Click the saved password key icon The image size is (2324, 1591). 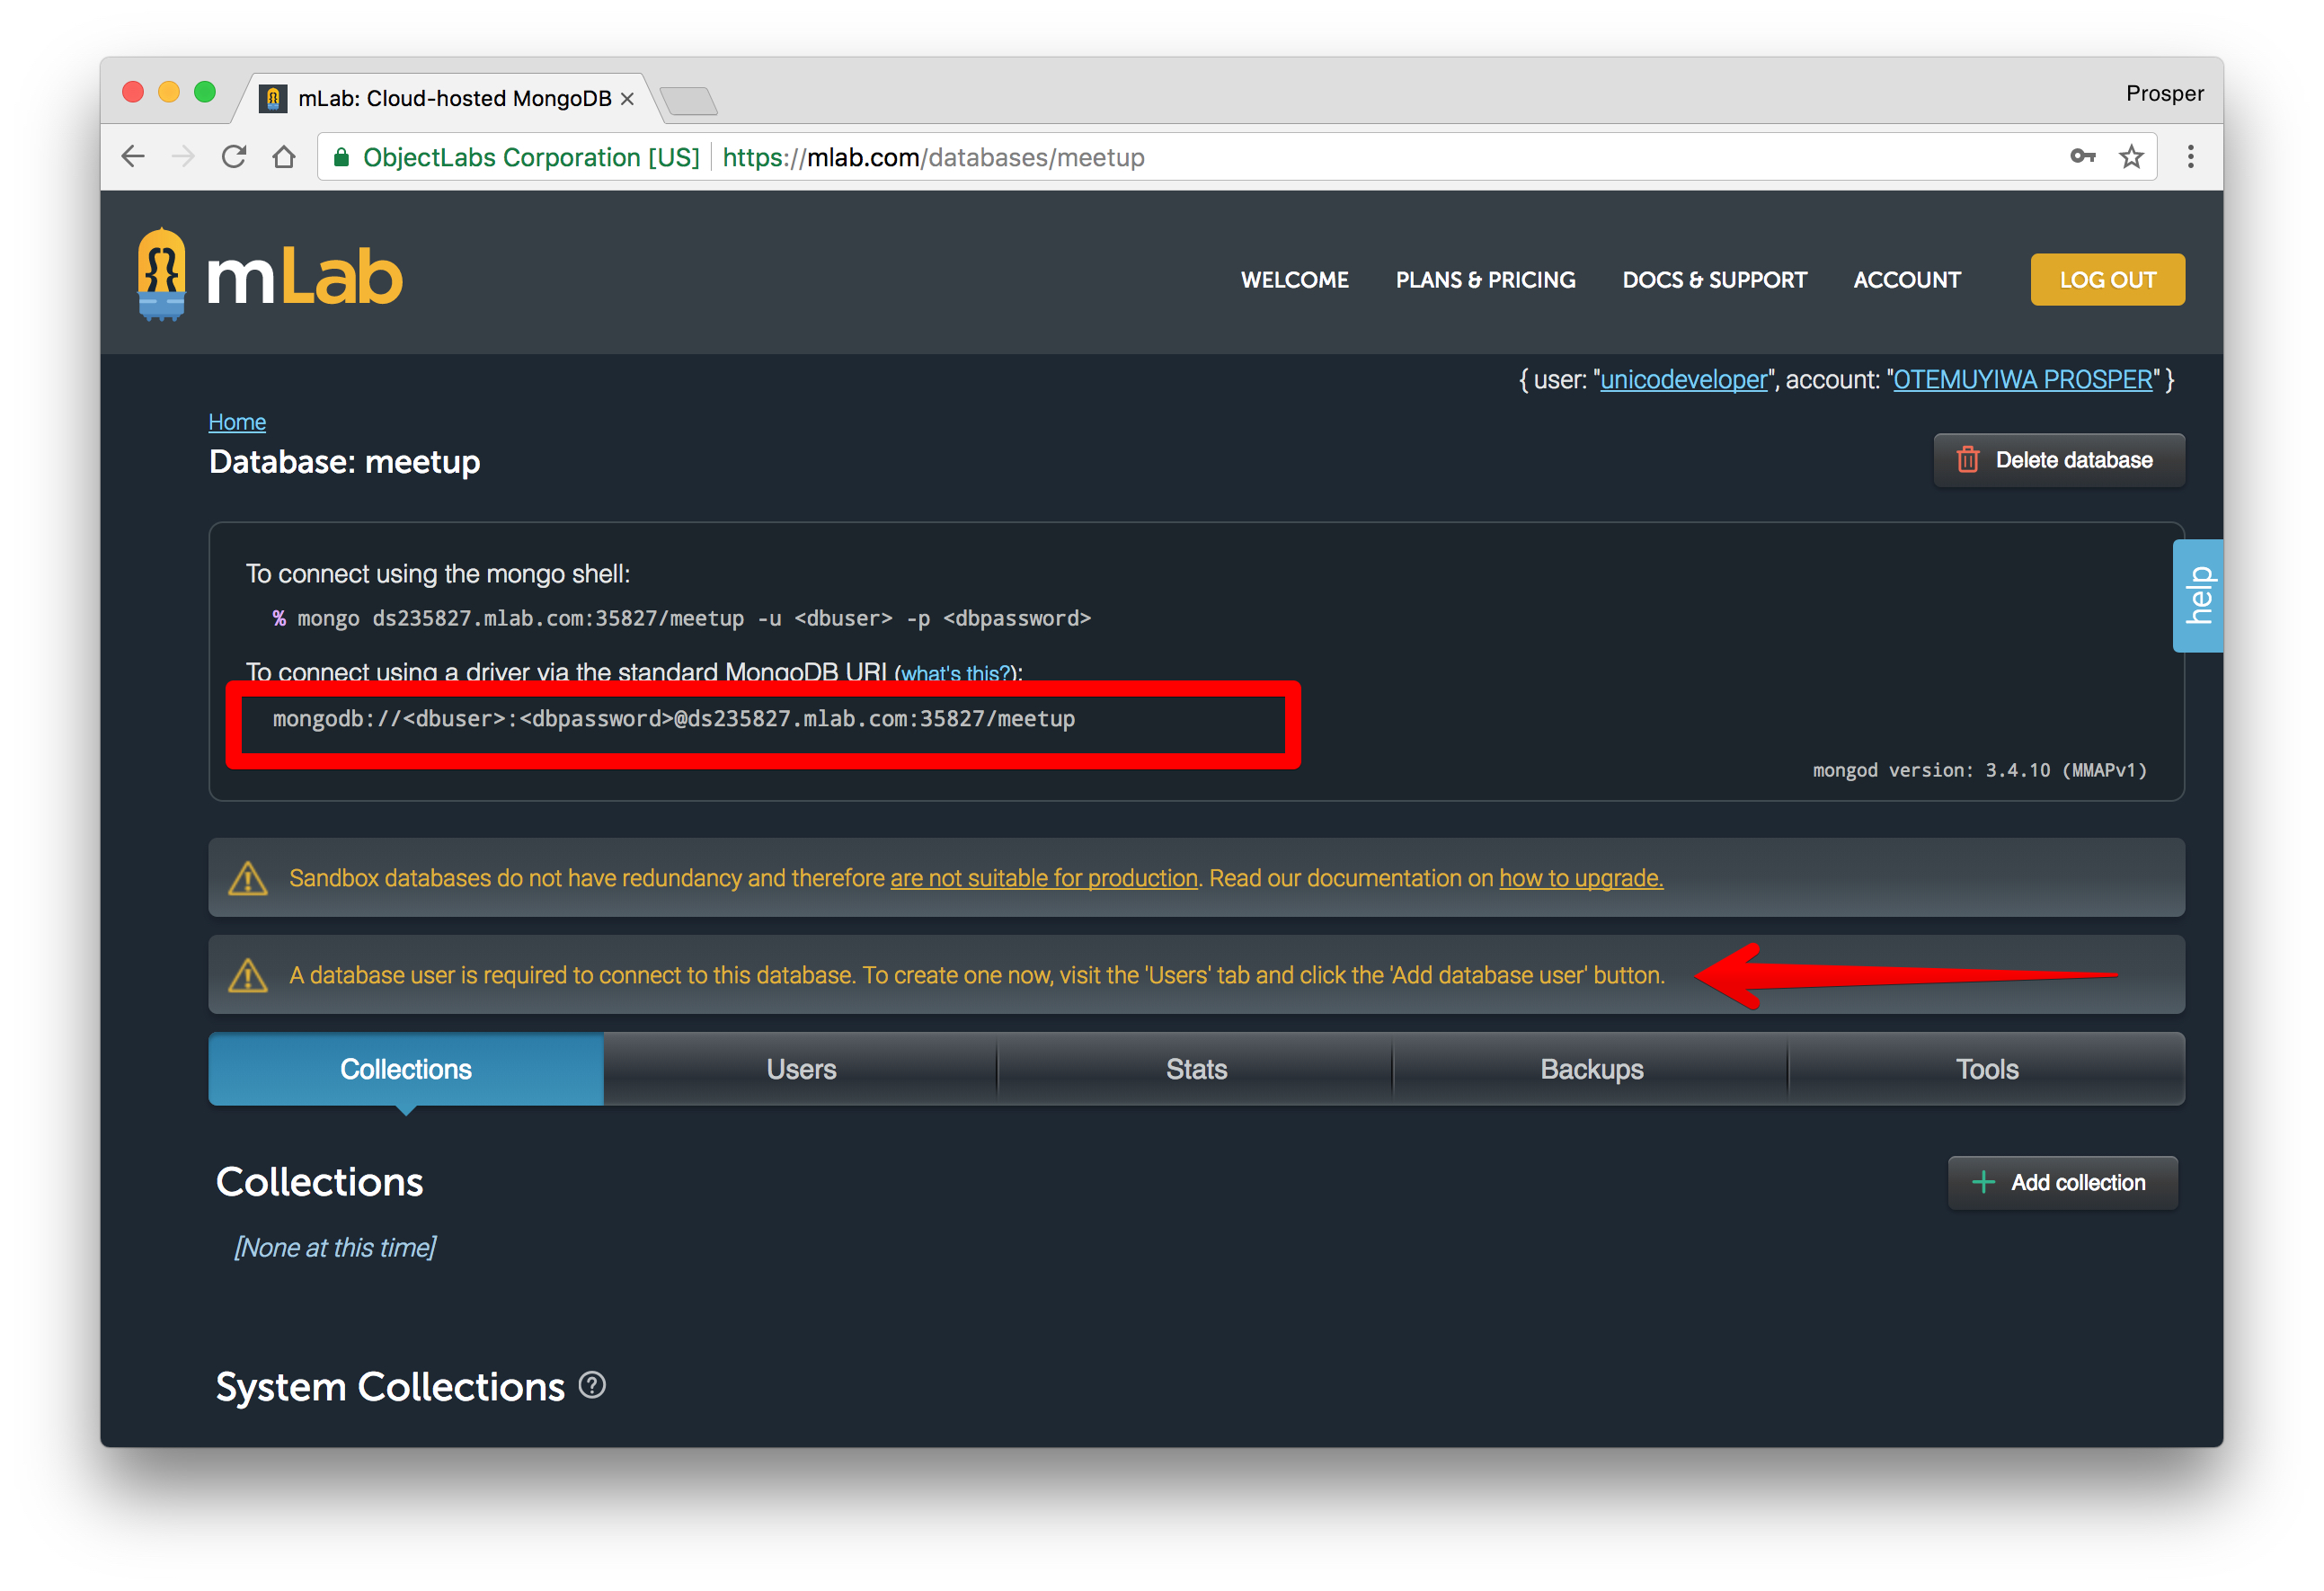2082,157
